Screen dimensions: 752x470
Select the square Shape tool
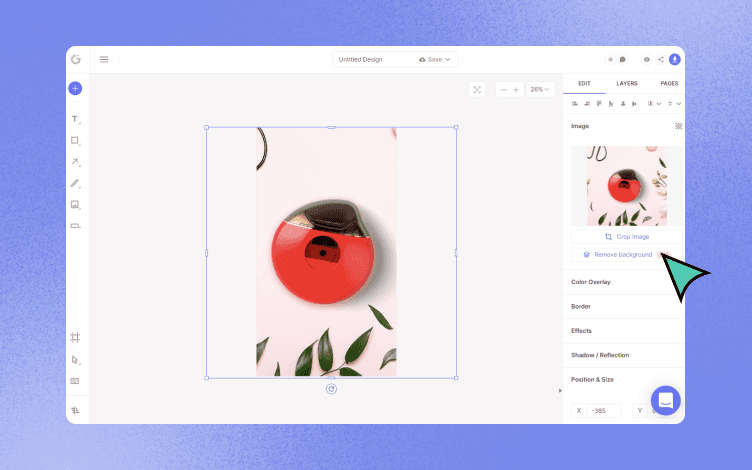[75, 141]
